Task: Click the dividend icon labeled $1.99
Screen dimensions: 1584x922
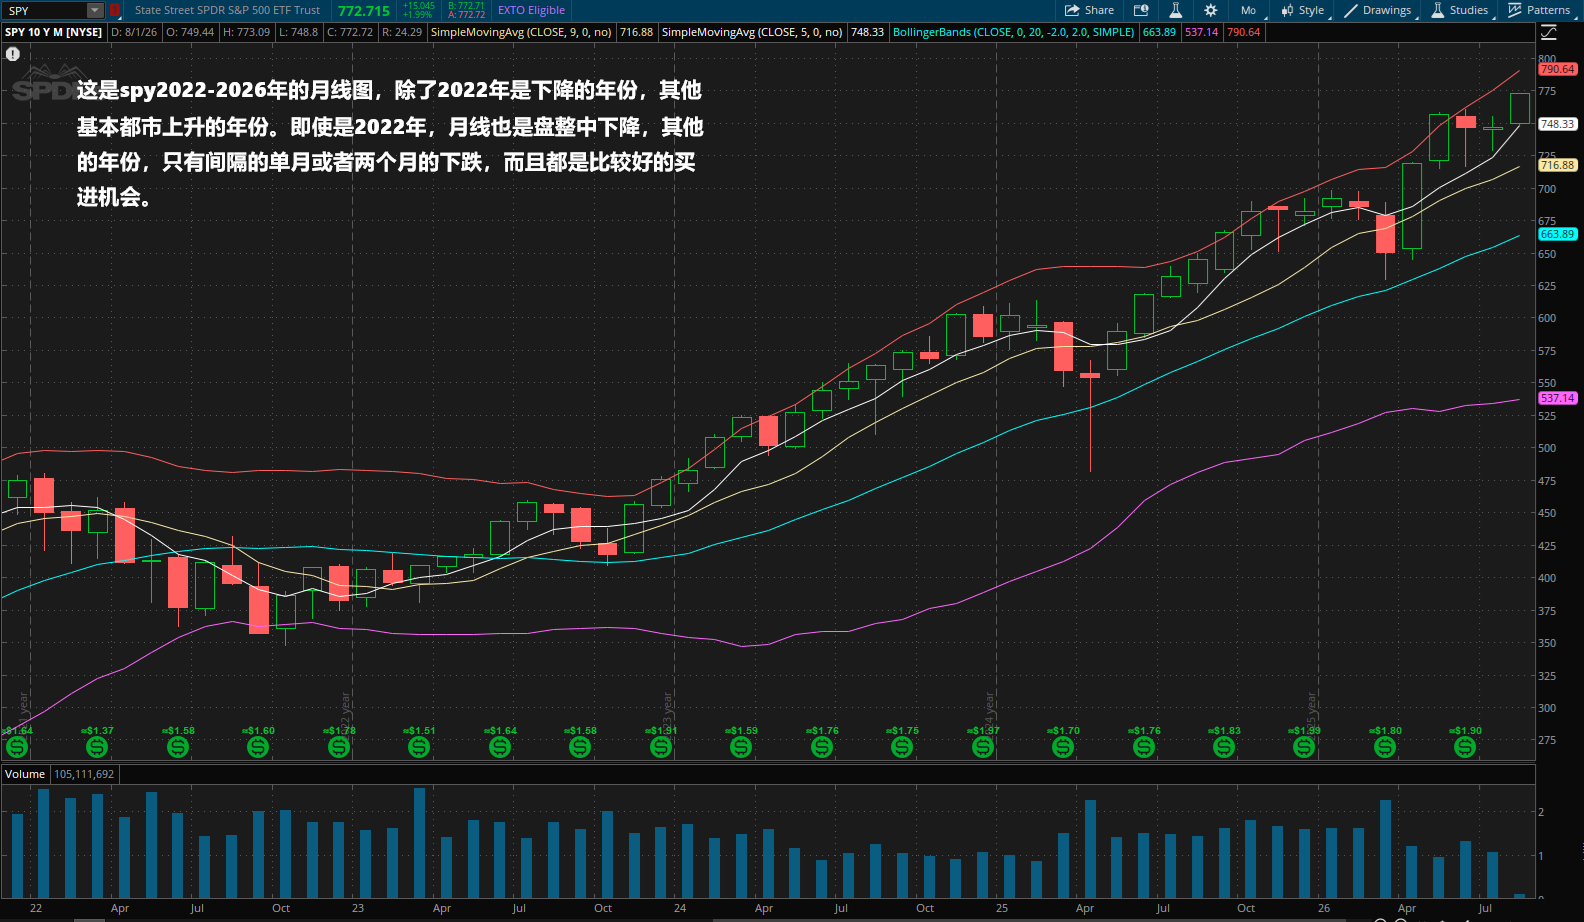Action: 1304,747
